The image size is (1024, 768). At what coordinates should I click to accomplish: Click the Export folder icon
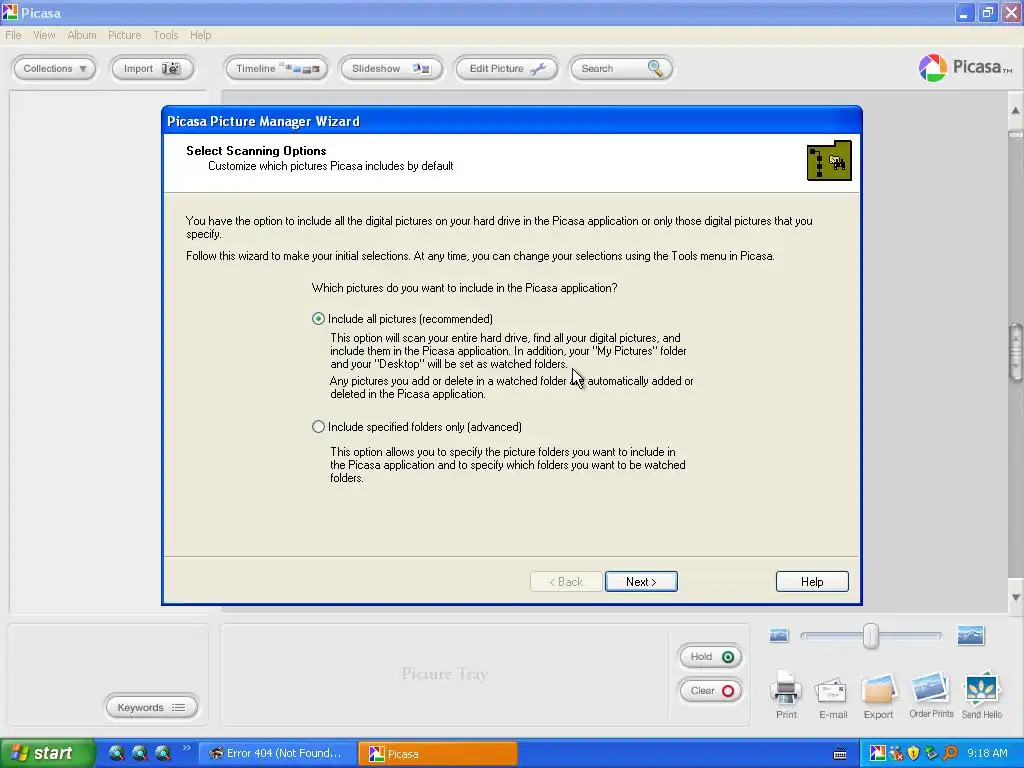[x=878, y=697]
